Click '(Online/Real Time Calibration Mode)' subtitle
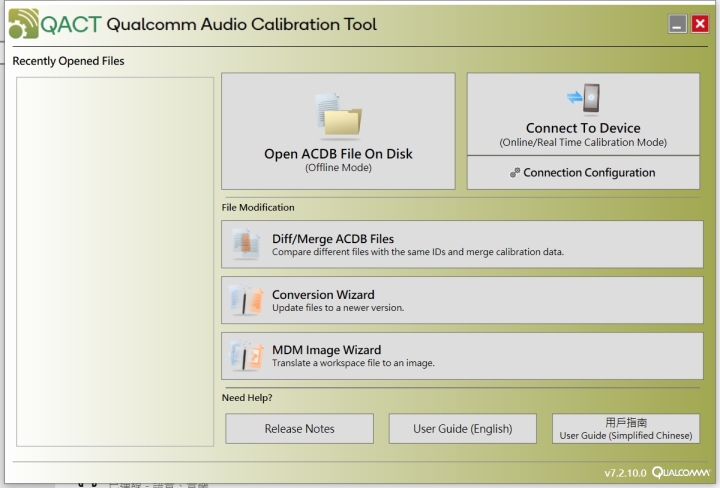720x488 pixels. pyautogui.click(x=583, y=142)
